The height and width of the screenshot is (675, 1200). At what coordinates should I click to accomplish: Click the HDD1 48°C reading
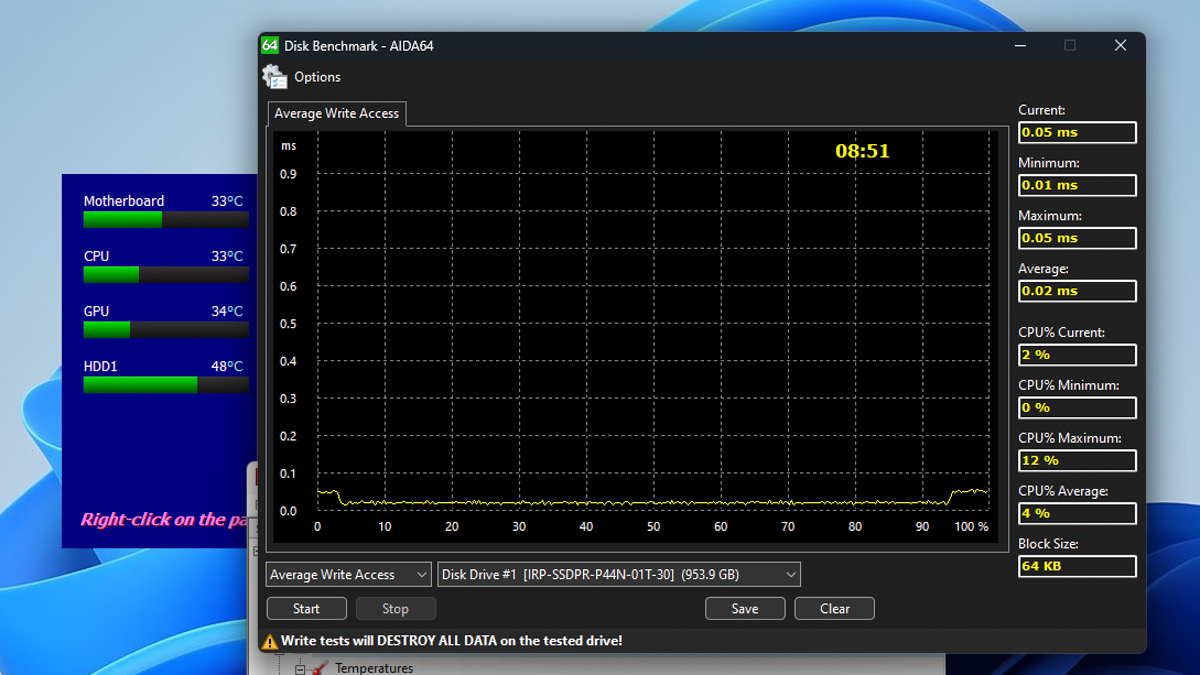227,366
